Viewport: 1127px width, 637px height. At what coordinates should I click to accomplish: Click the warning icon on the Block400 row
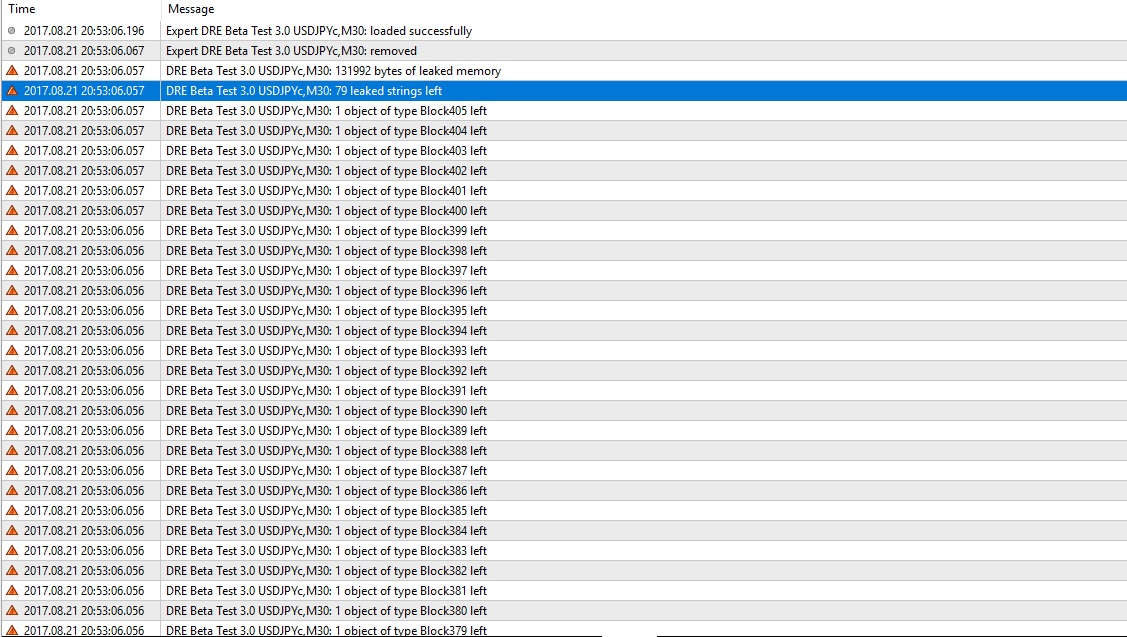point(12,211)
